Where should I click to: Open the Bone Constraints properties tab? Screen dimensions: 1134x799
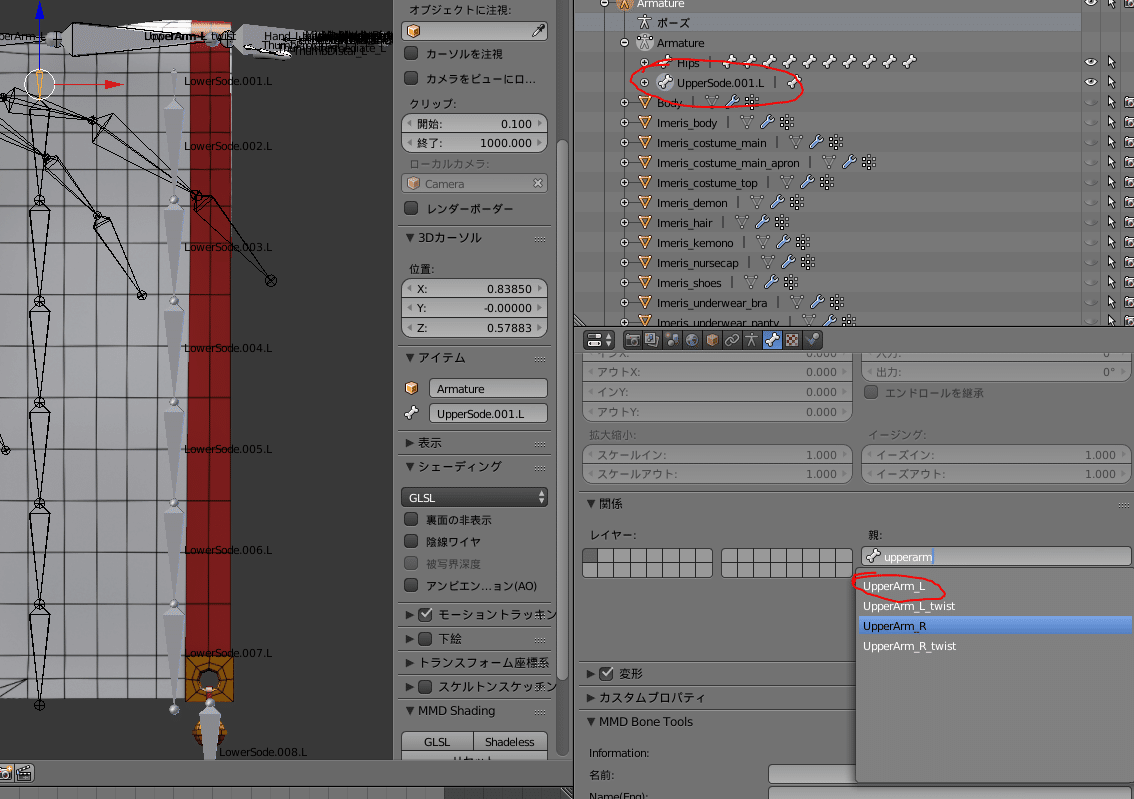point(813,340)
